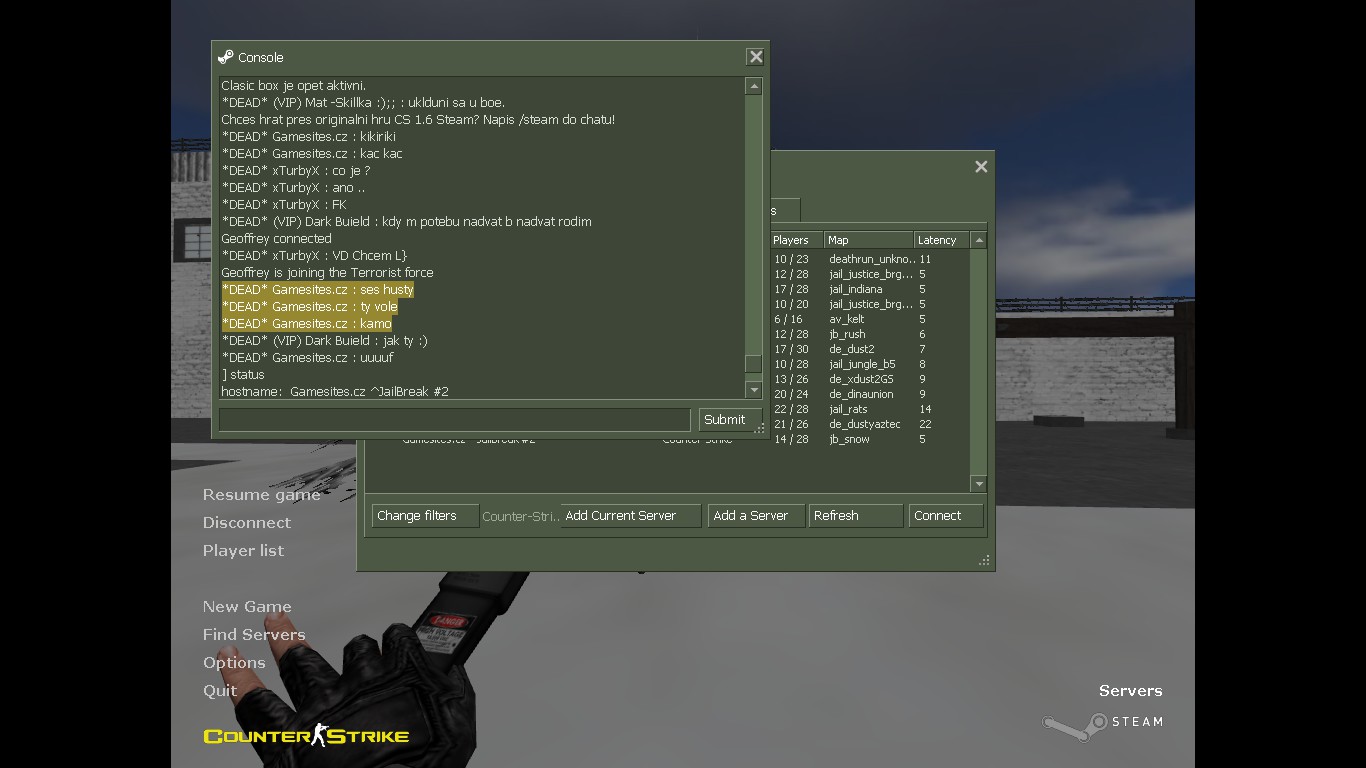Click highlighted console line 'ses husty'
Image resolution: width=1366 pixels, height=768 pixels.
318,290
